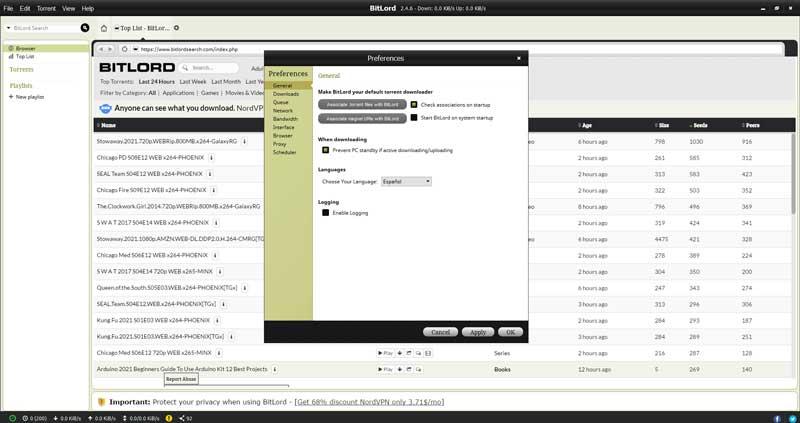Open the Help menu
This screenshot has height=423, width=800.
click(x=88, y=9)
